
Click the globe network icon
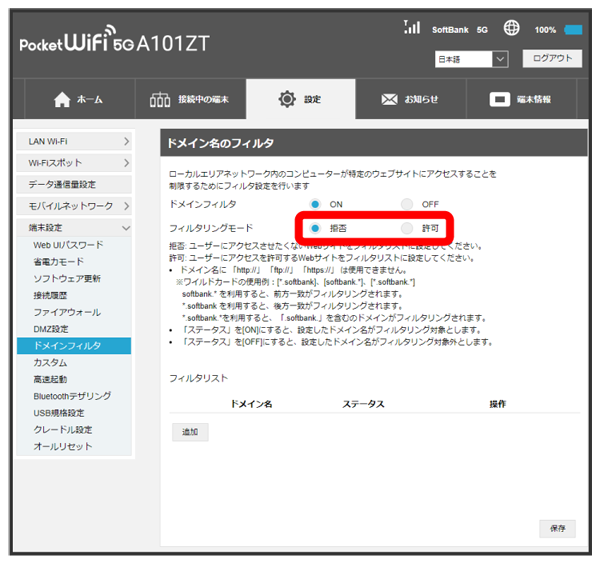click(512, 28)
